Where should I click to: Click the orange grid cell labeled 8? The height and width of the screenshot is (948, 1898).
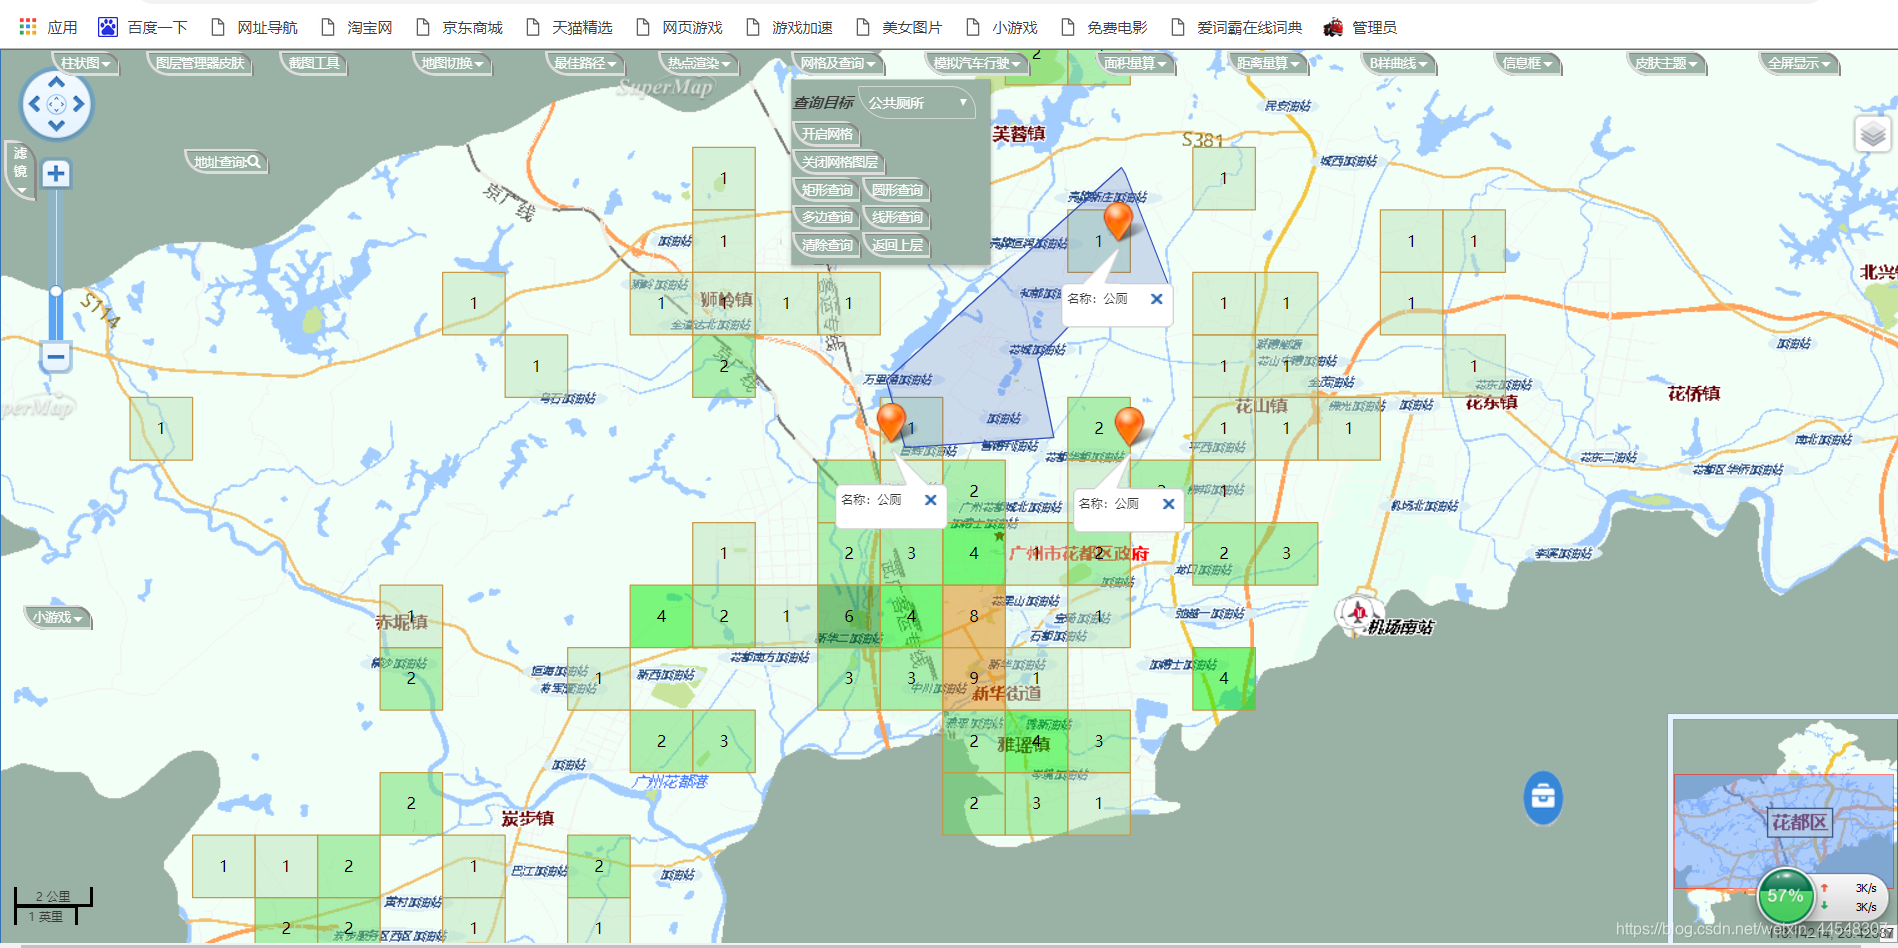tap(973, 616)
